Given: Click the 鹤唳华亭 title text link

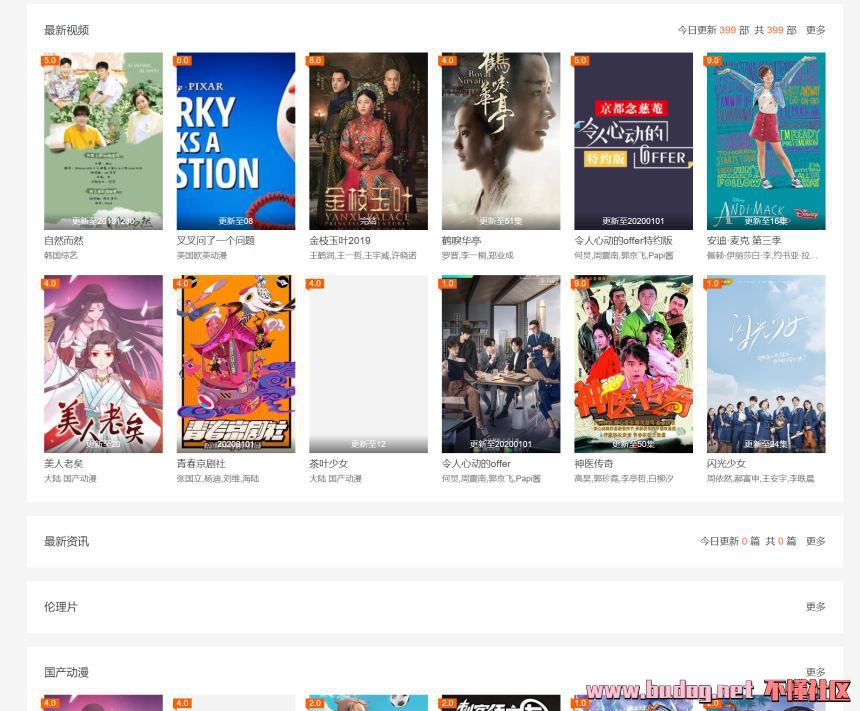Looking at the screenshot, I should (462, 241).
